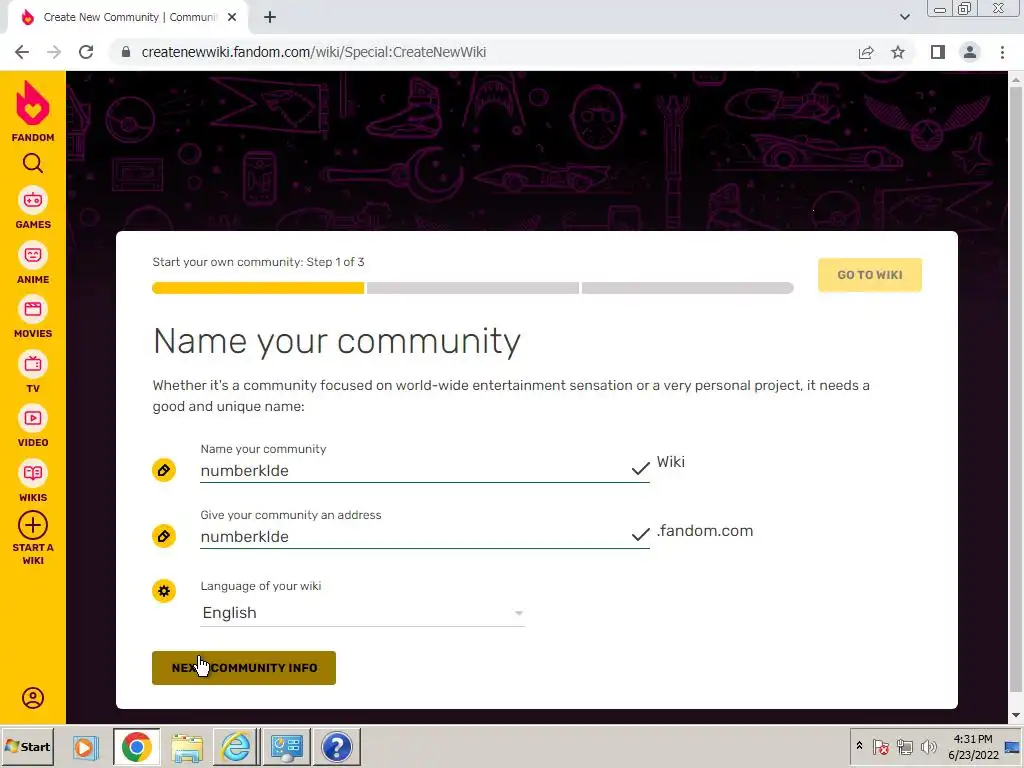Open Media Player from the taskbar
The height and width of the screenshot is (768, 1024).
(85, 746)
